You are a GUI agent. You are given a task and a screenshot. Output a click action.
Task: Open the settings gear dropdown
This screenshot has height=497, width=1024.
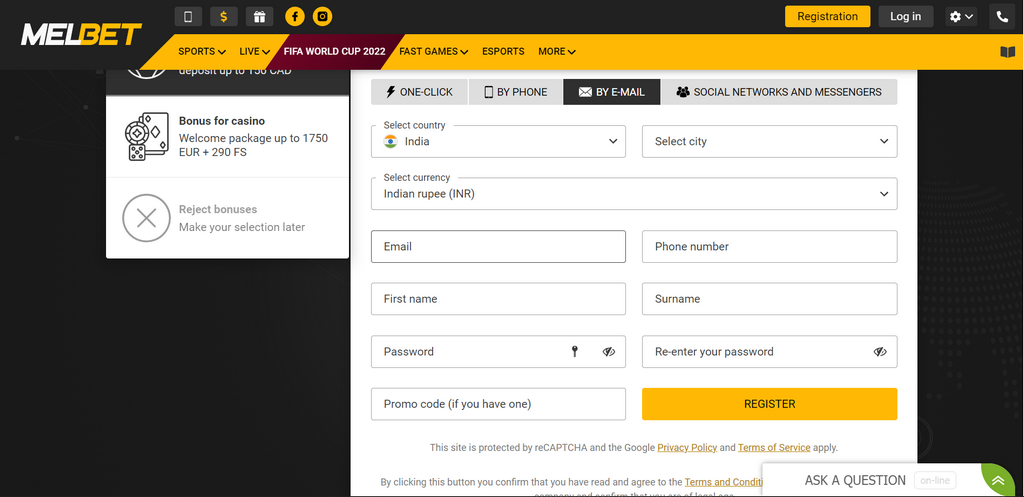(961, 16)
